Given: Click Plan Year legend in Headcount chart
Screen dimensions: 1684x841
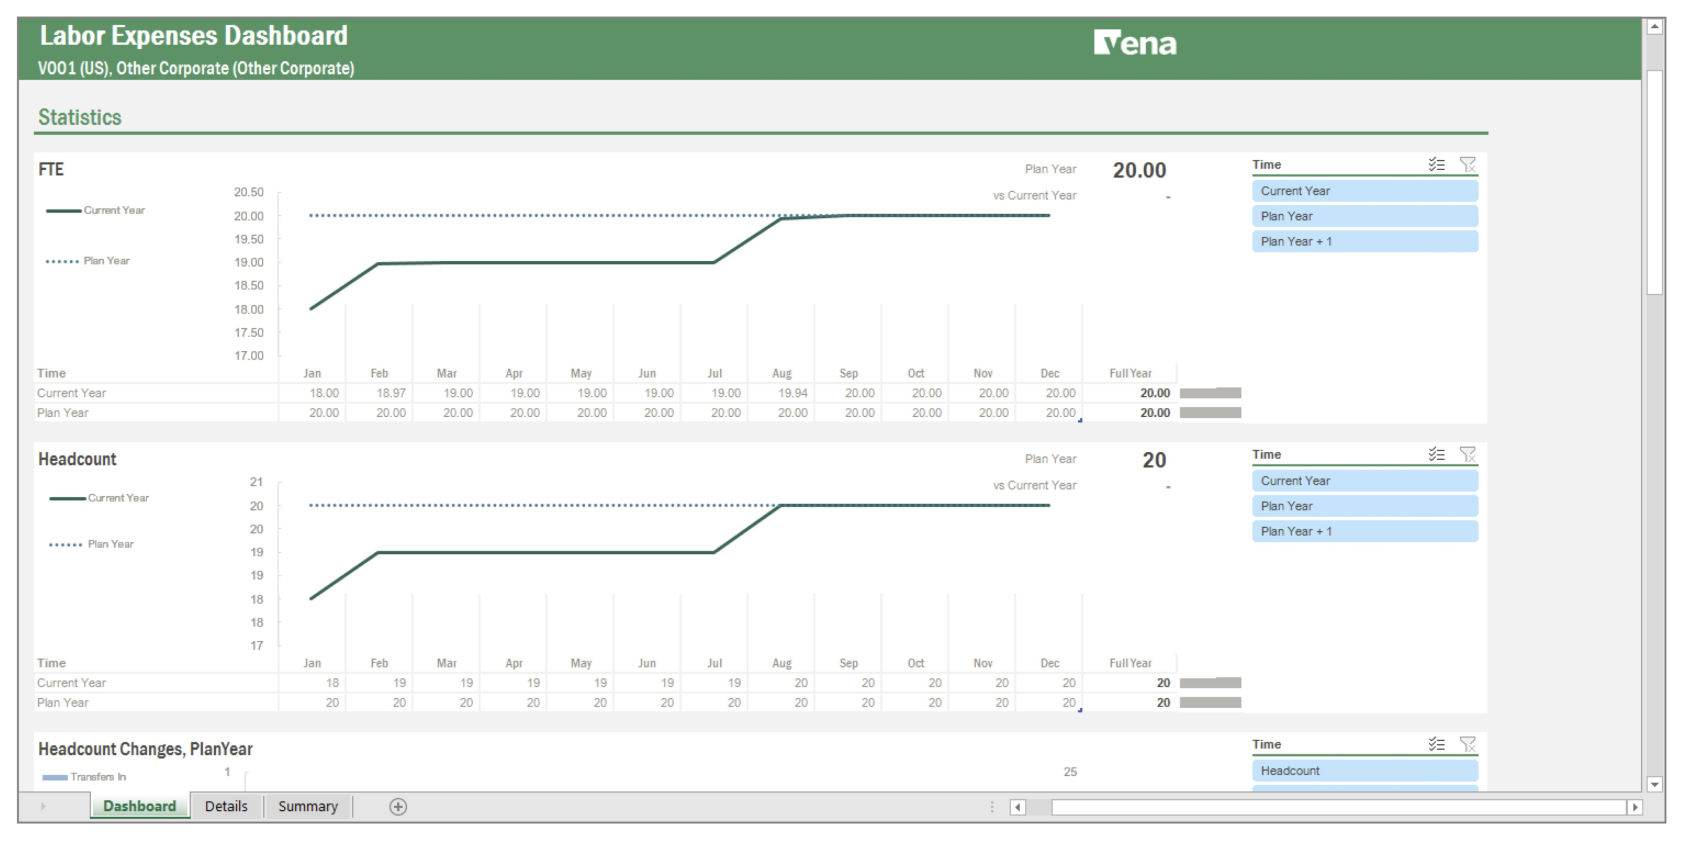Looking at the screenshot, I should point(91,544).
